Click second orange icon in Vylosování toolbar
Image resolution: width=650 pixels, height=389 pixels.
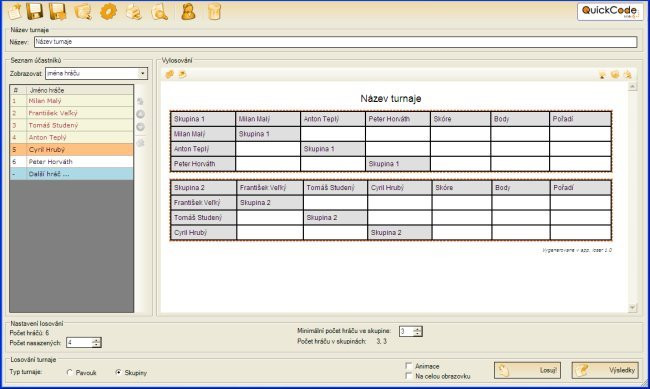(182, 74)
